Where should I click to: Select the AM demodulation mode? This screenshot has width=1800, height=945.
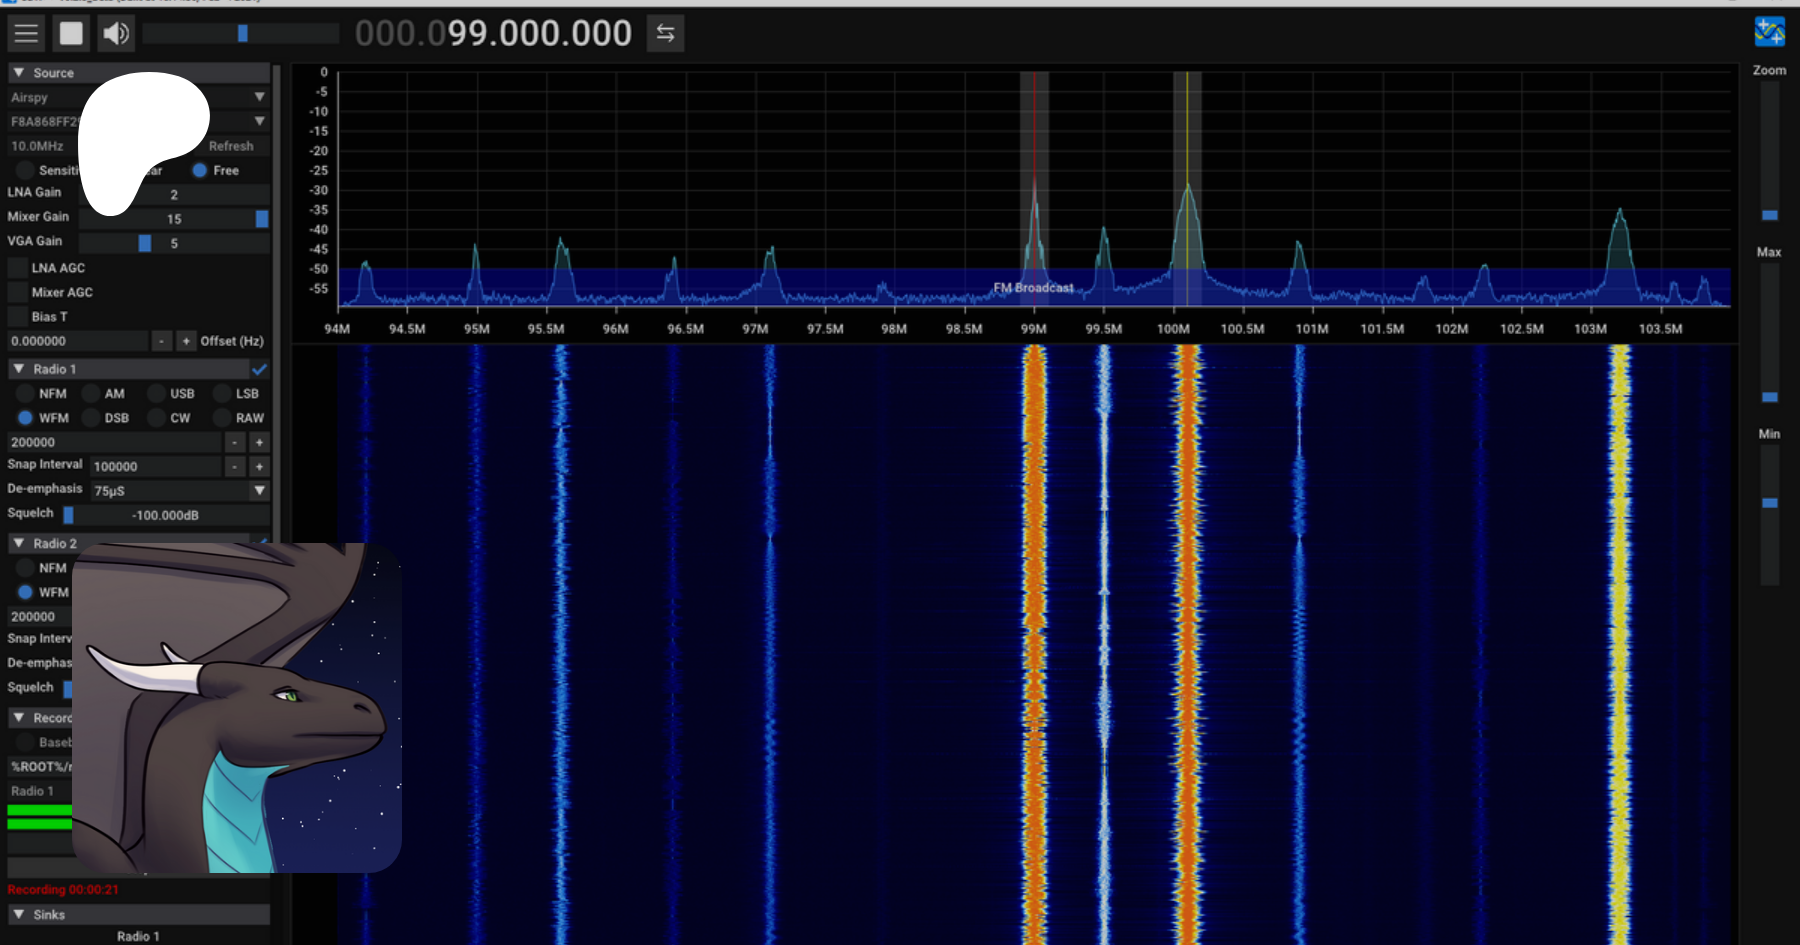pyautogui.click(x=92, y=394)
